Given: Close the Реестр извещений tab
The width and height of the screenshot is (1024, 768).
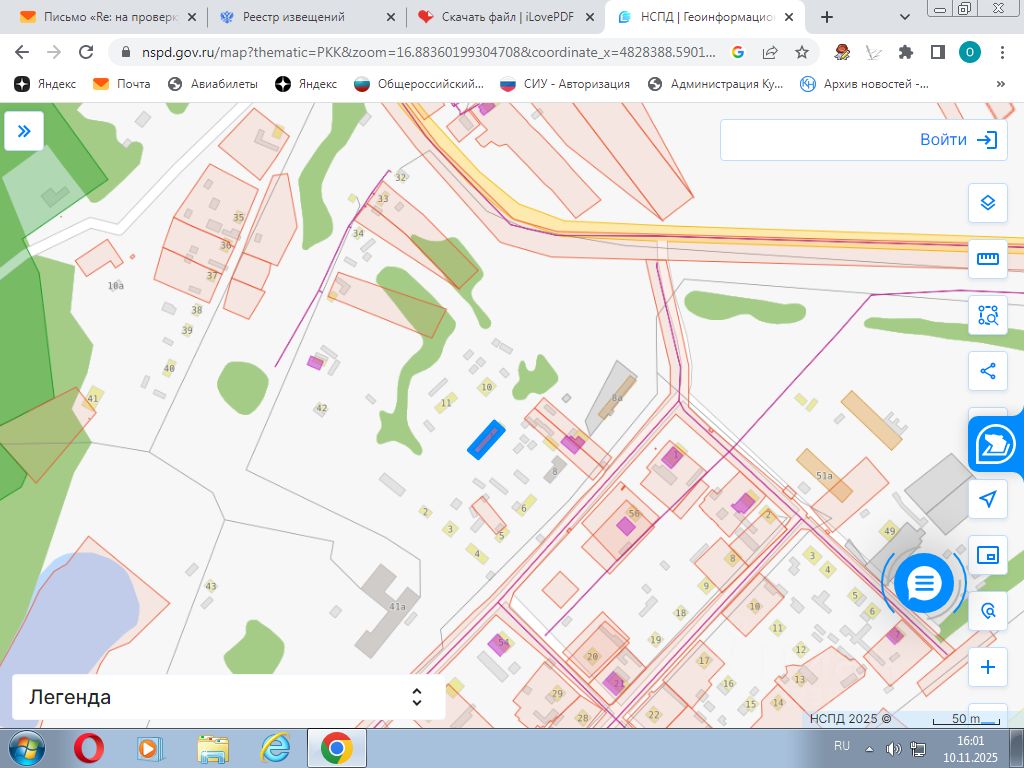Looking at the screenshot, I should pos(391,18).
